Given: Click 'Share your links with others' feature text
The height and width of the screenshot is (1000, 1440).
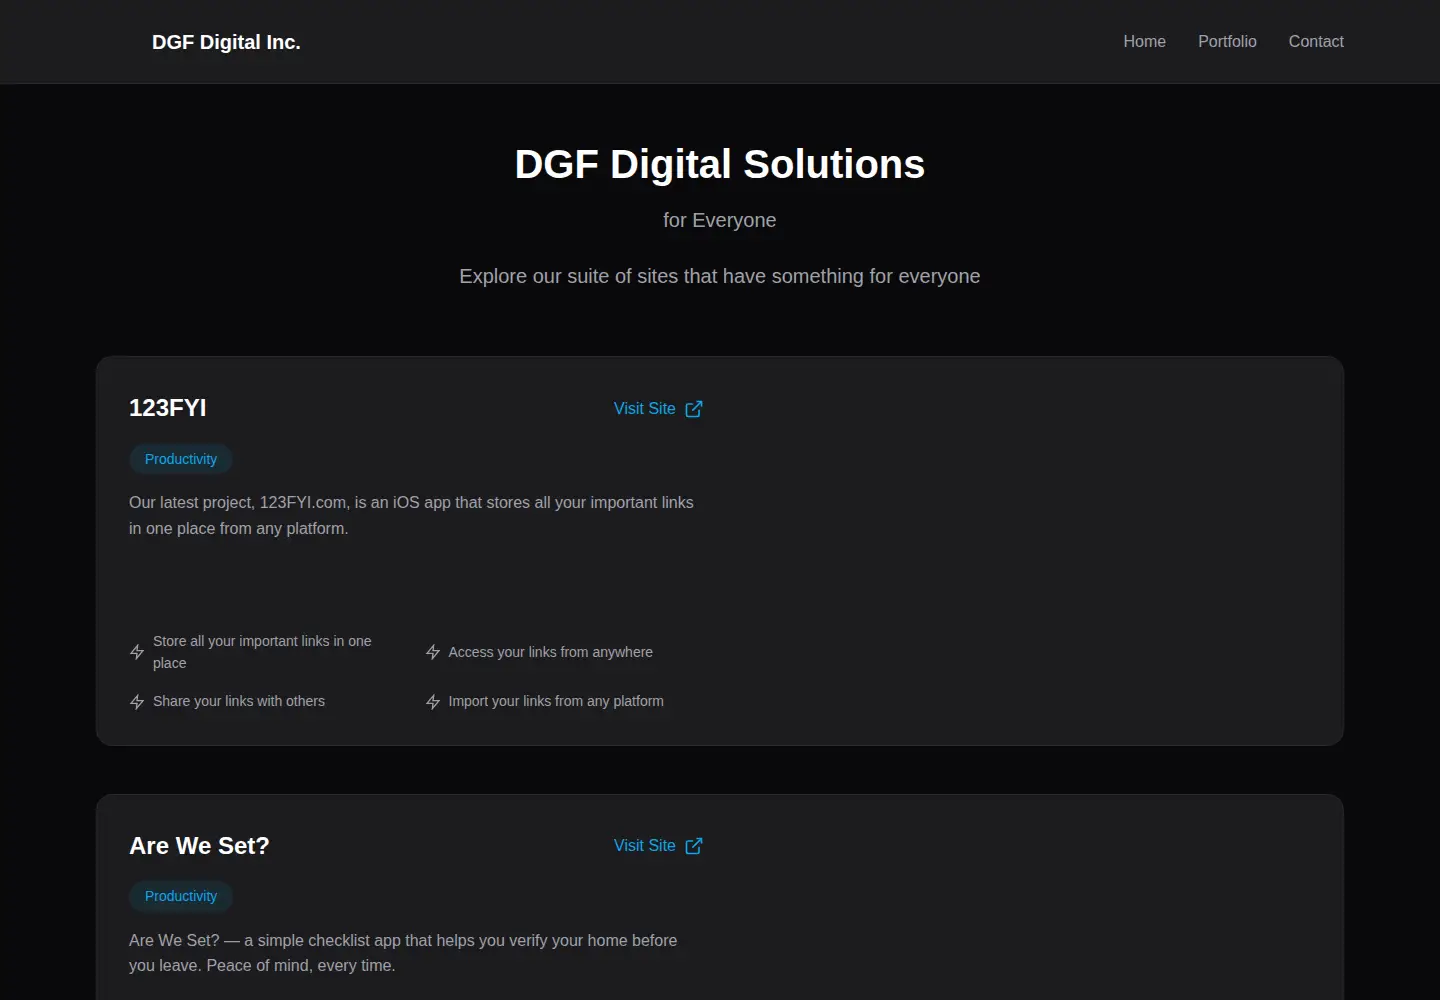Looking at the screenshot, I should coord(239,702).
